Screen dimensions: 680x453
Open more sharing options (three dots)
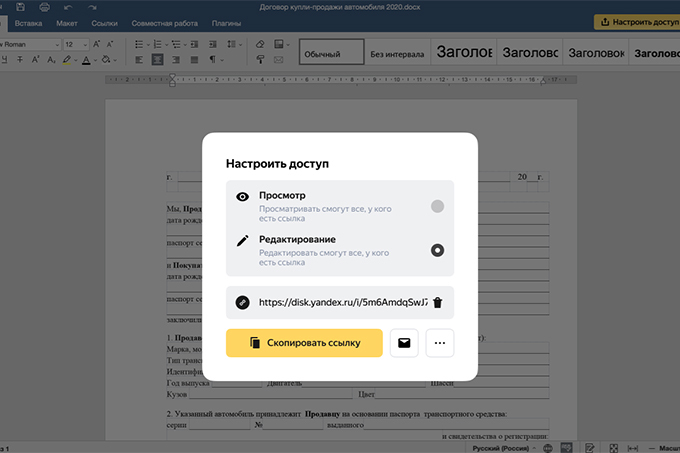coord(440,343)
